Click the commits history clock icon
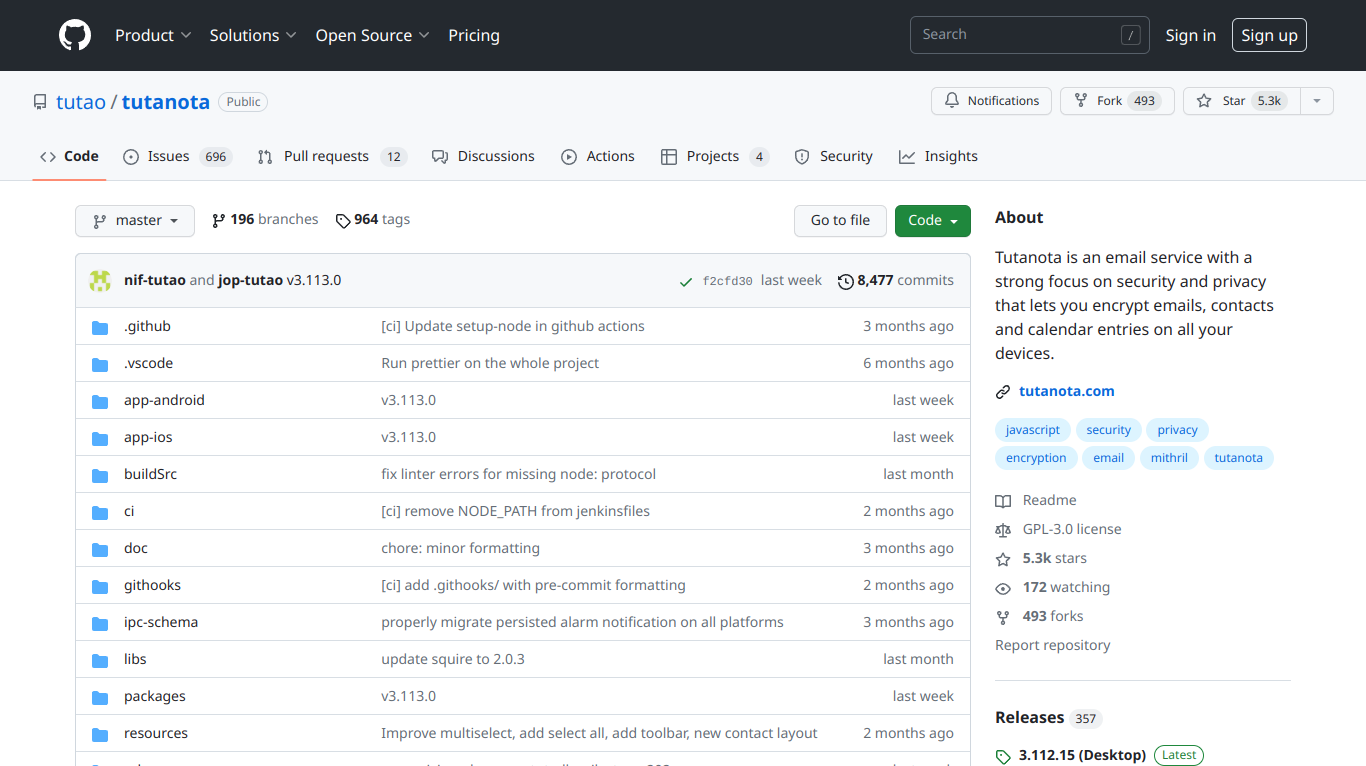Image resolution: width=1366 pixels, height=766 pixels. [846, 282]
